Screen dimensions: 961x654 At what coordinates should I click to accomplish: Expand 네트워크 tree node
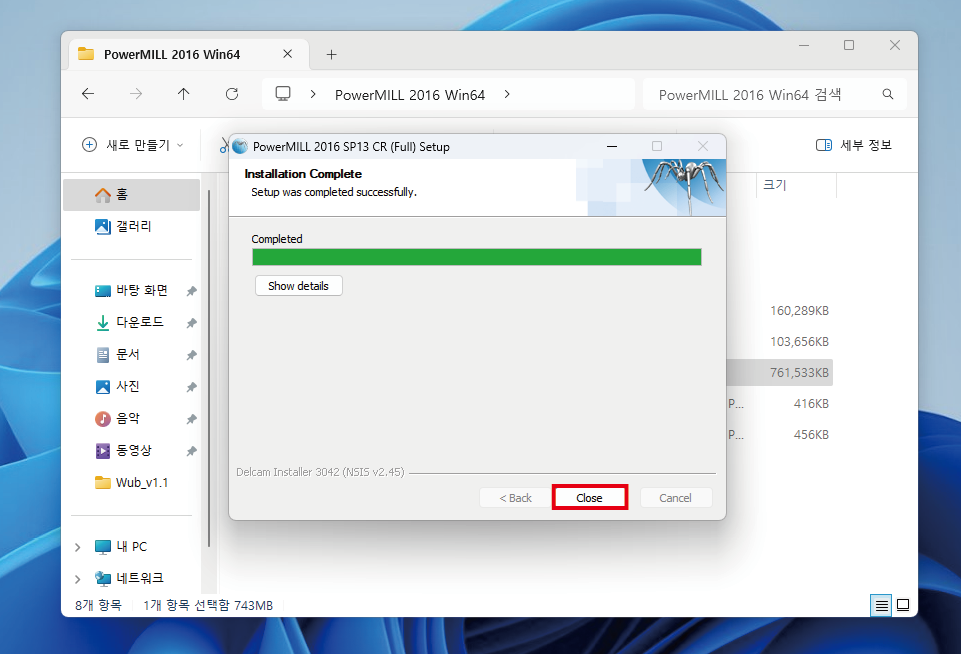coord(77,579)
